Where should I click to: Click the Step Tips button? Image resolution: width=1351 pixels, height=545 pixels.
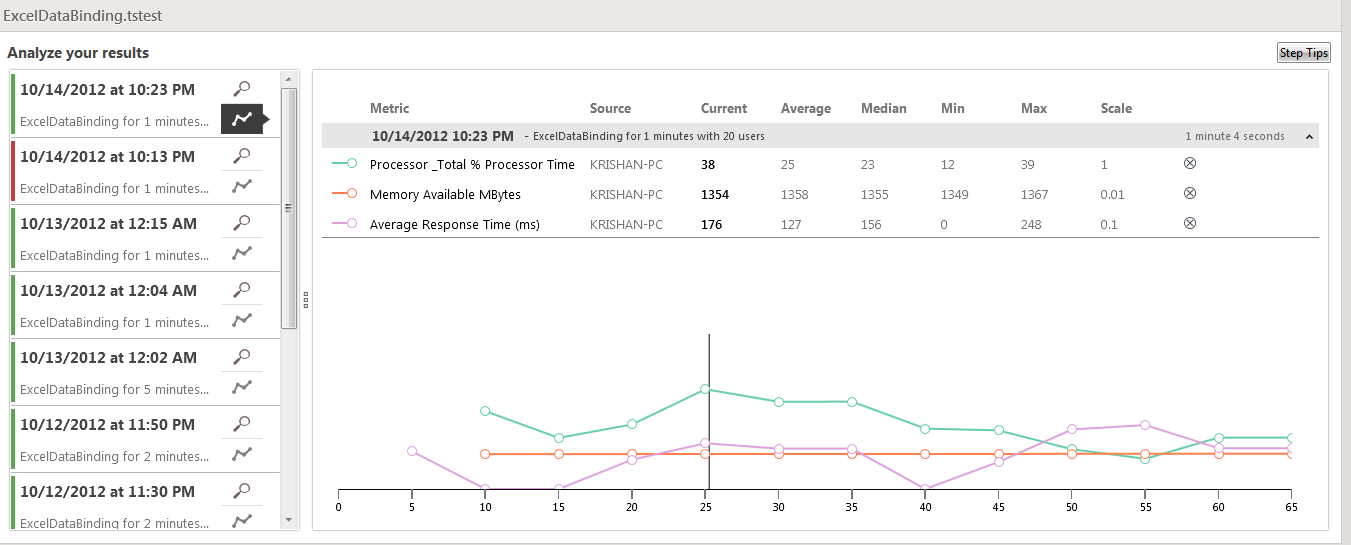click(1304, 53)
